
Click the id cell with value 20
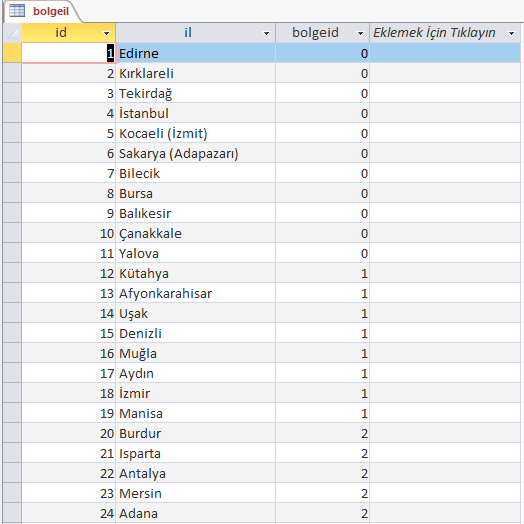(x=69, y=433)
